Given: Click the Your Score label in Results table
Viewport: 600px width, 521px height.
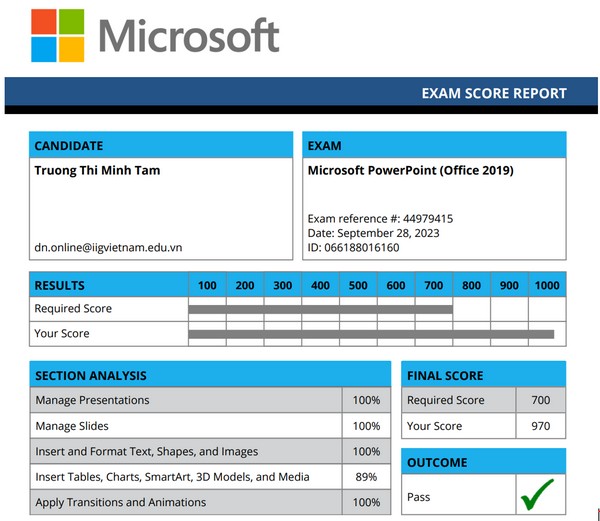Looking at the screenshot, I should click(x=62, y=333).
